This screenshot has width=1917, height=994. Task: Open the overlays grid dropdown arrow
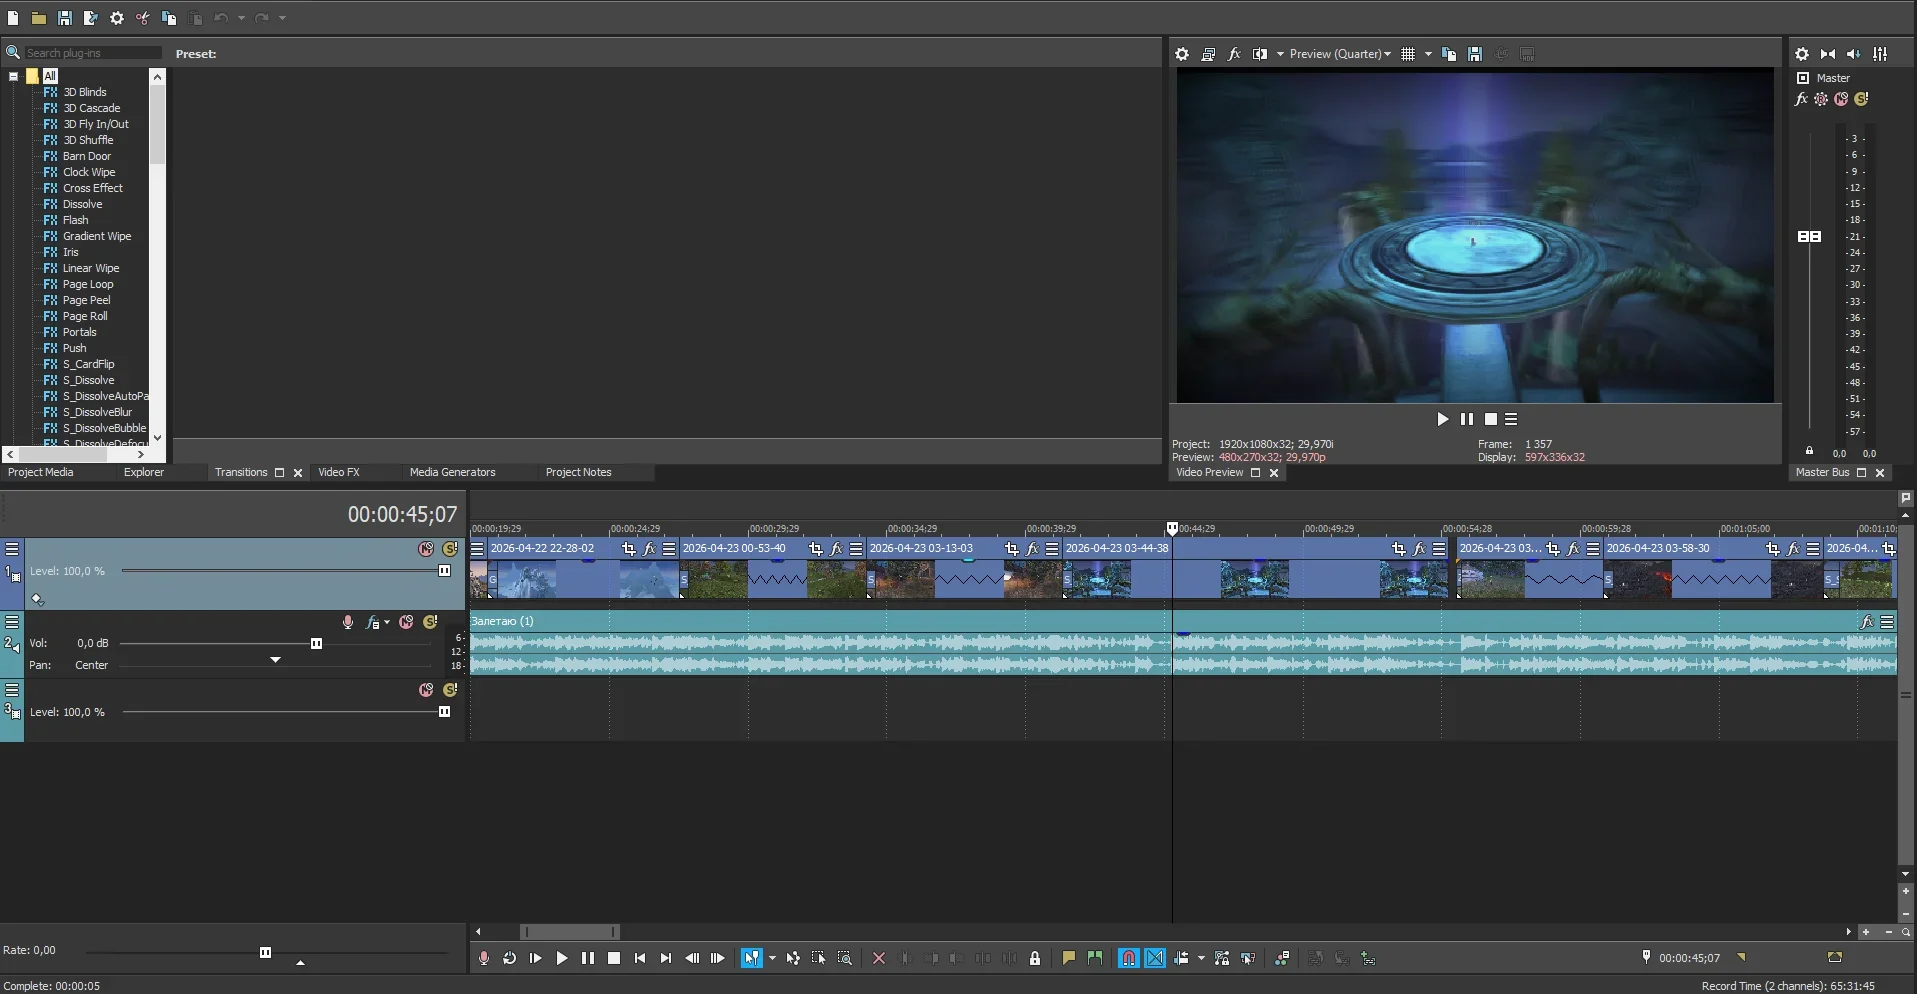(1428, 54)
